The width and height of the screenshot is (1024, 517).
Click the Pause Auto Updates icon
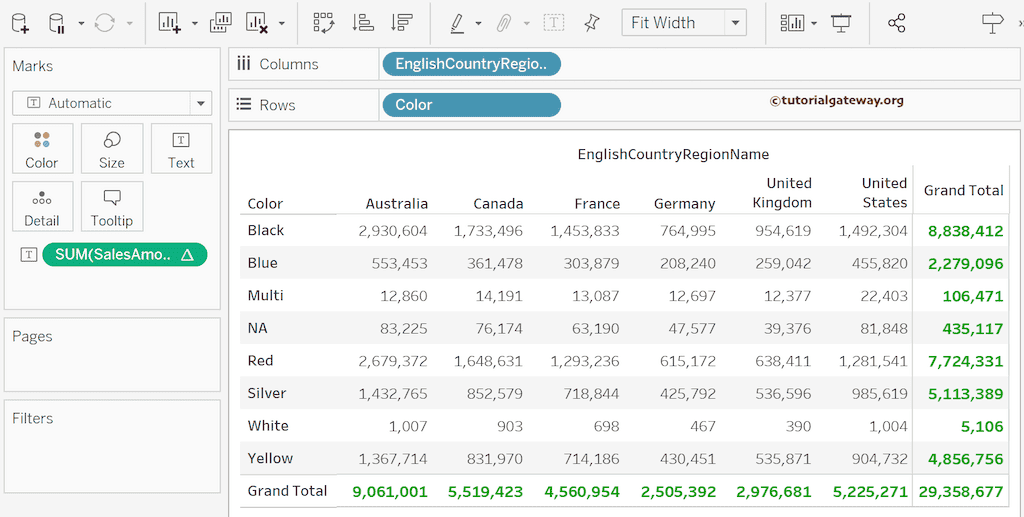point(57,22)
